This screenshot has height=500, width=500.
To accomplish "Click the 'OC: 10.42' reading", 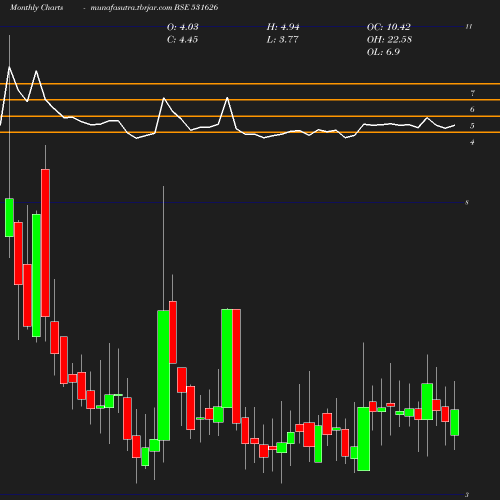I will 389,27.
